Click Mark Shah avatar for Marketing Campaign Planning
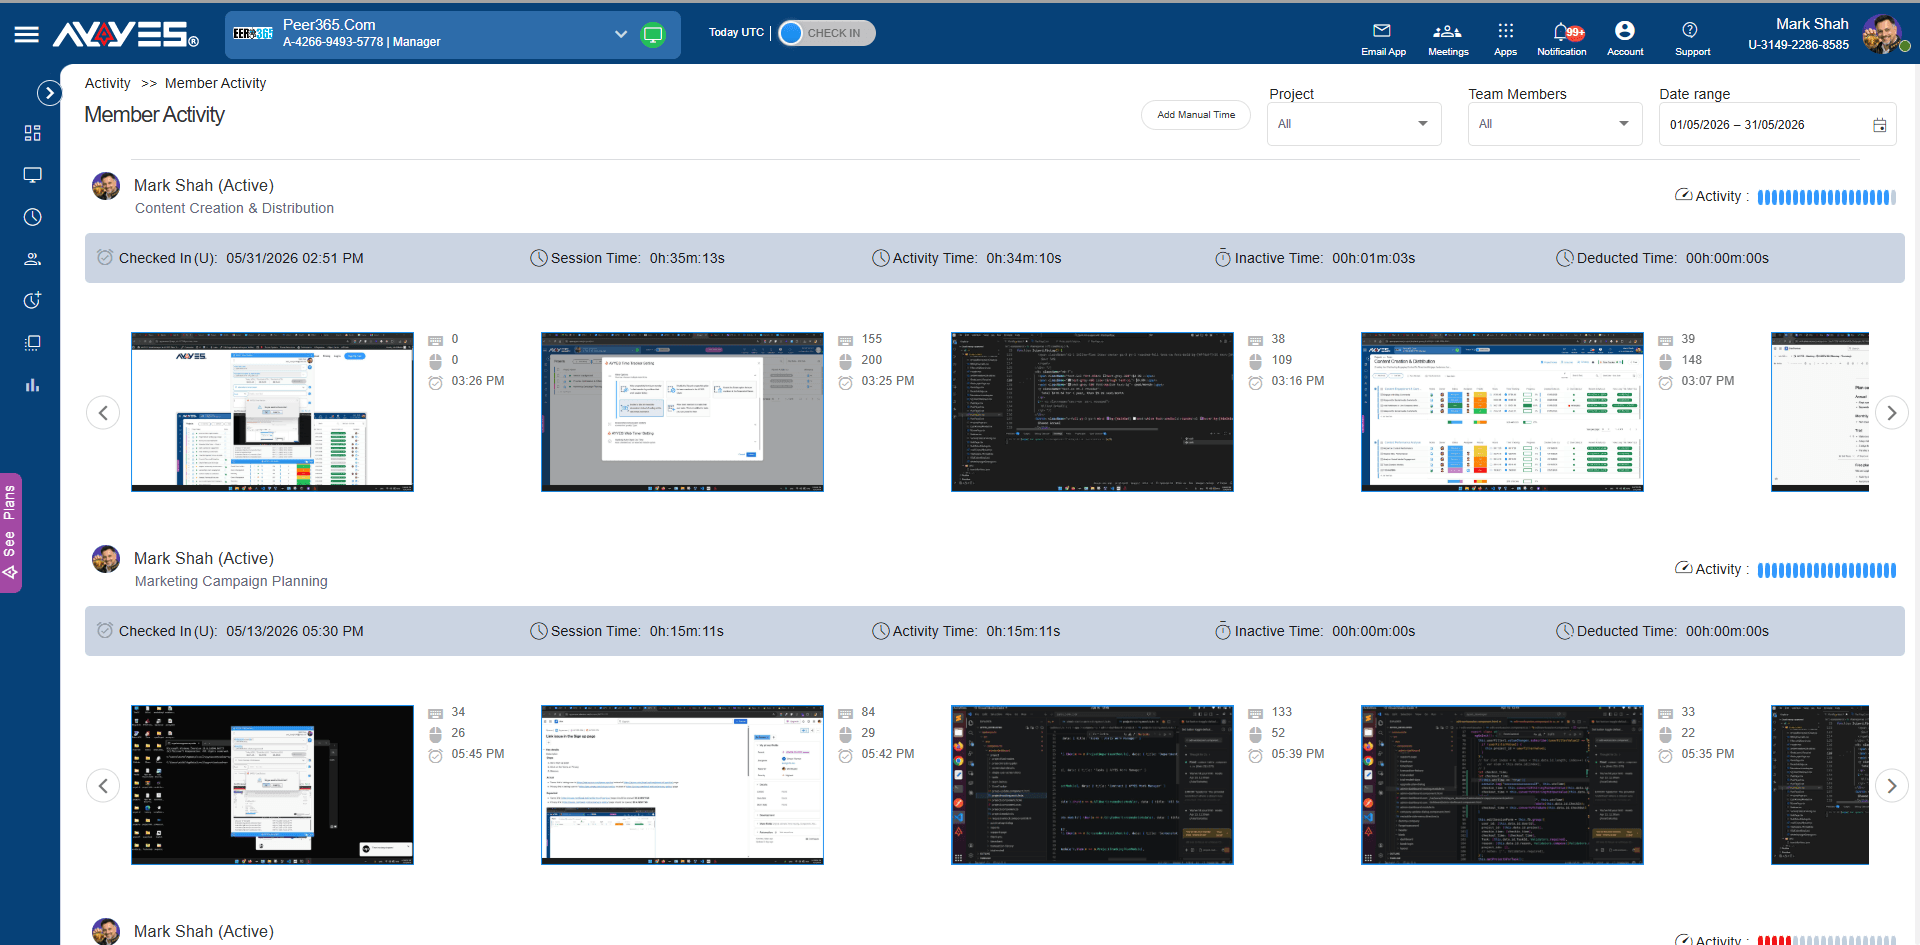1920x945 pixels. click(106, 559)
